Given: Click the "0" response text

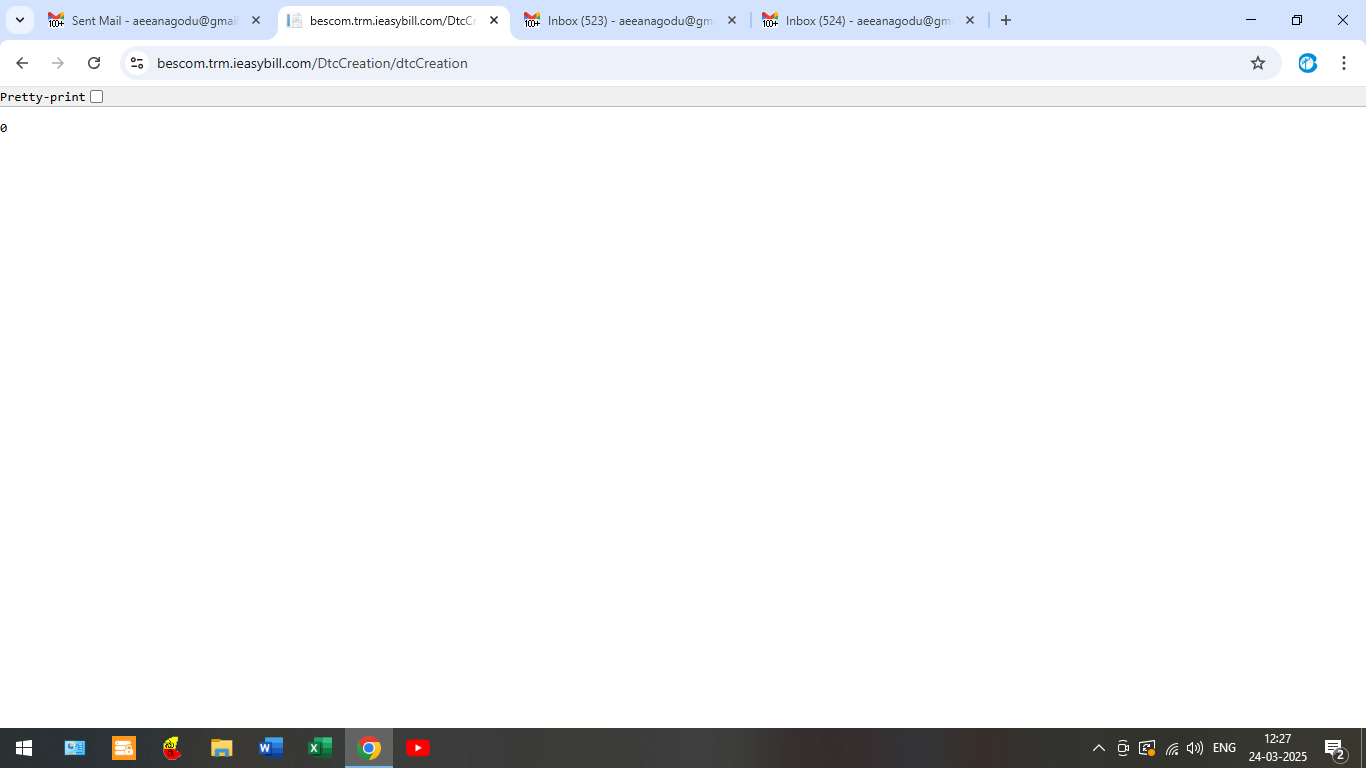Looking at the screenshot, I should 4,128.
